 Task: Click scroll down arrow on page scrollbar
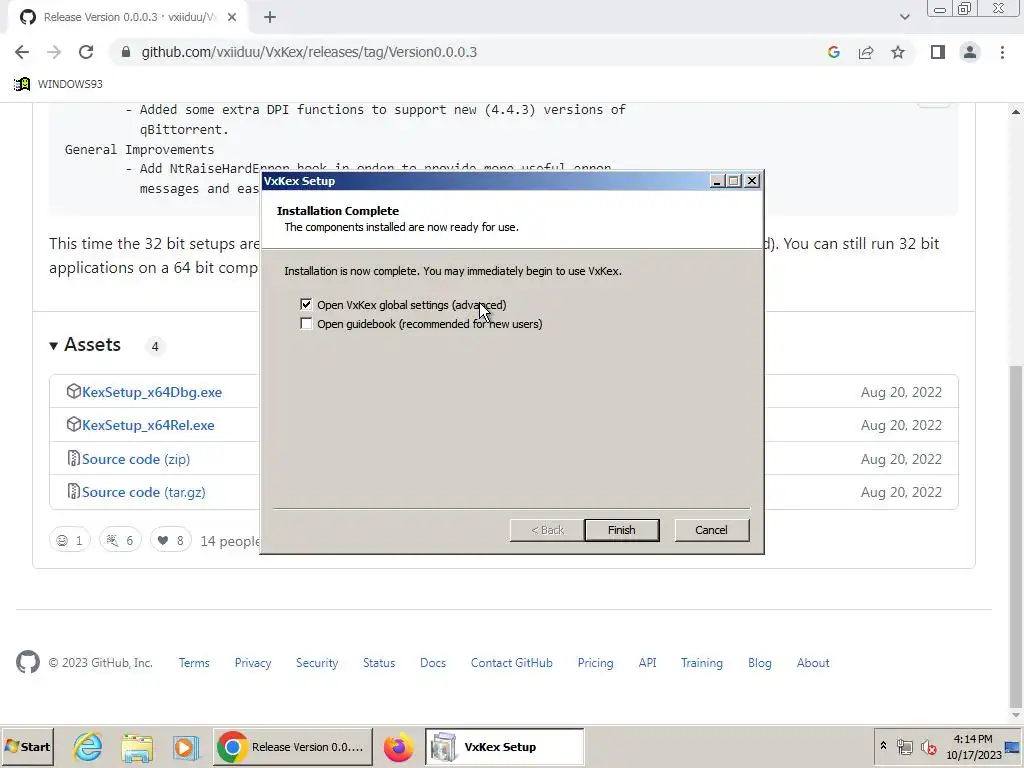coord(1016,714)
